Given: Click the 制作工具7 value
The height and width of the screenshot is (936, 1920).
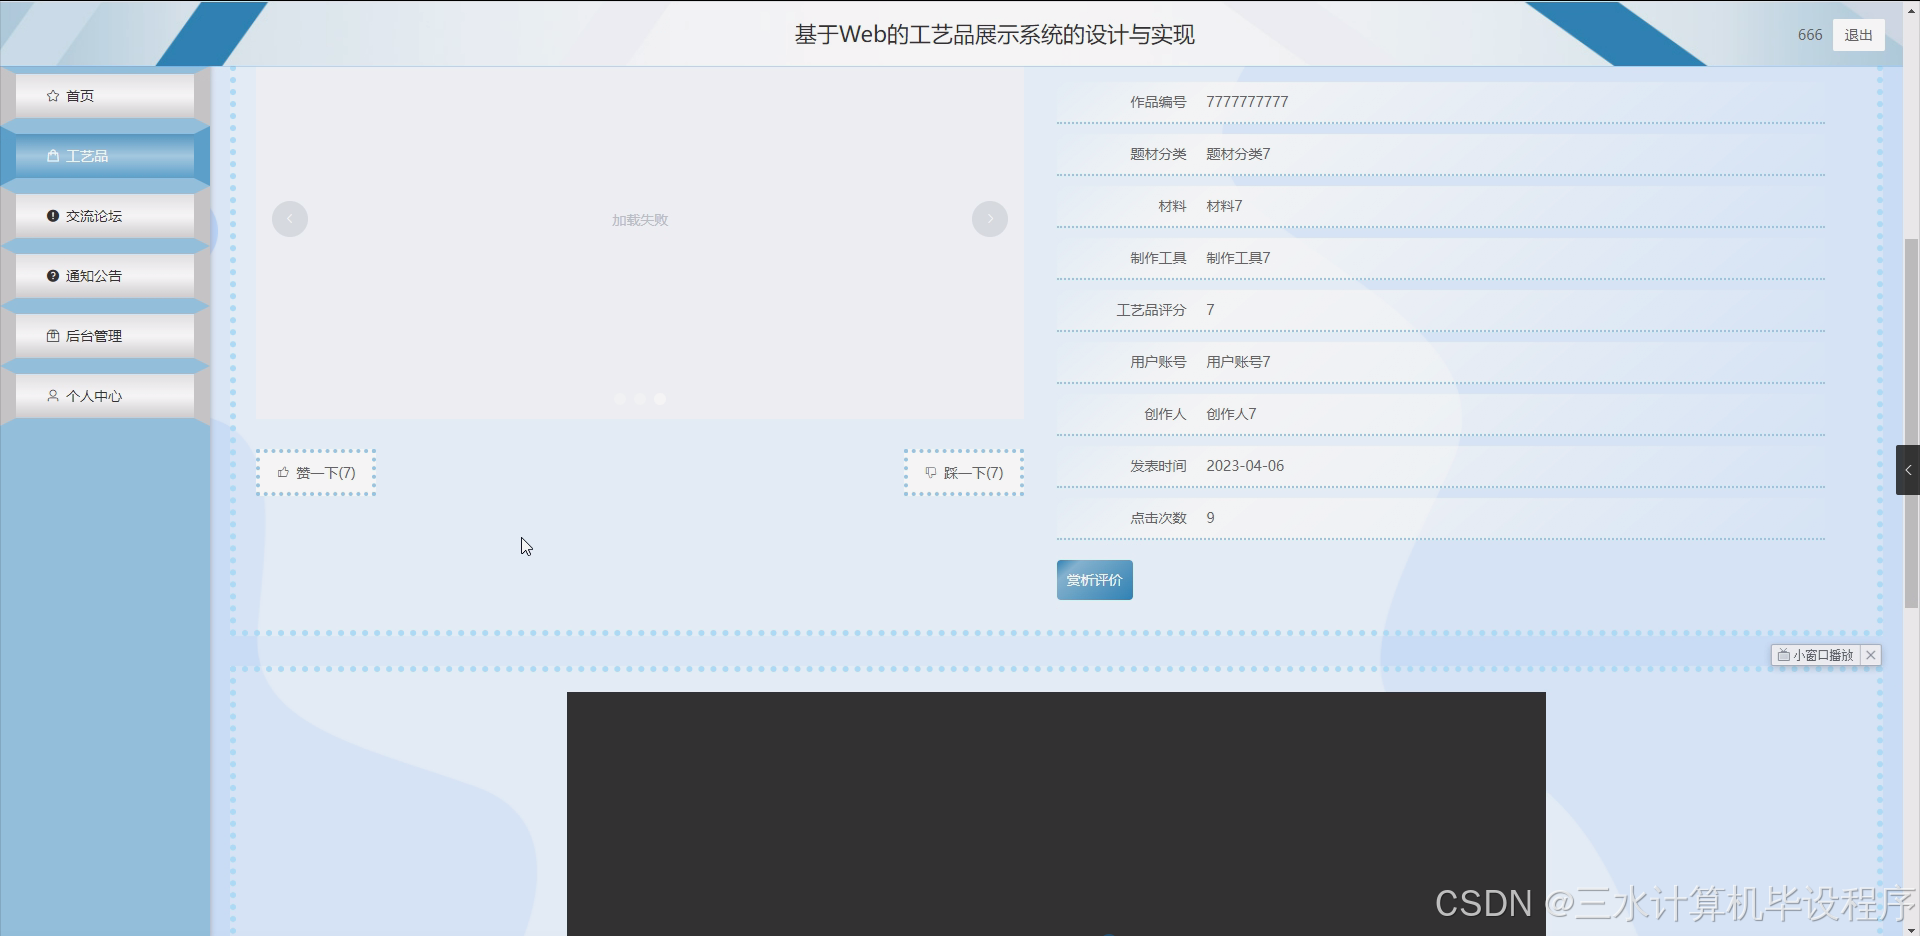Looking at the screenshot, I should pos(1238,258).
